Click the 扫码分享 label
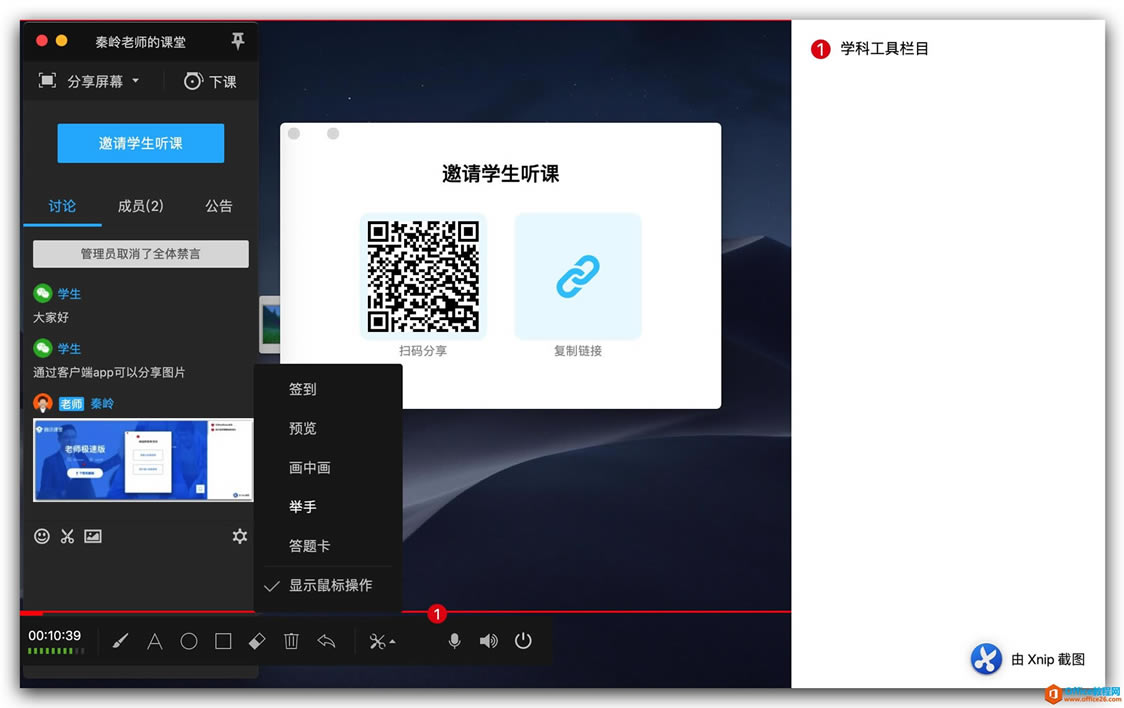The width and height of the screenshot is (1124, 708). click(x=423, y=350)
